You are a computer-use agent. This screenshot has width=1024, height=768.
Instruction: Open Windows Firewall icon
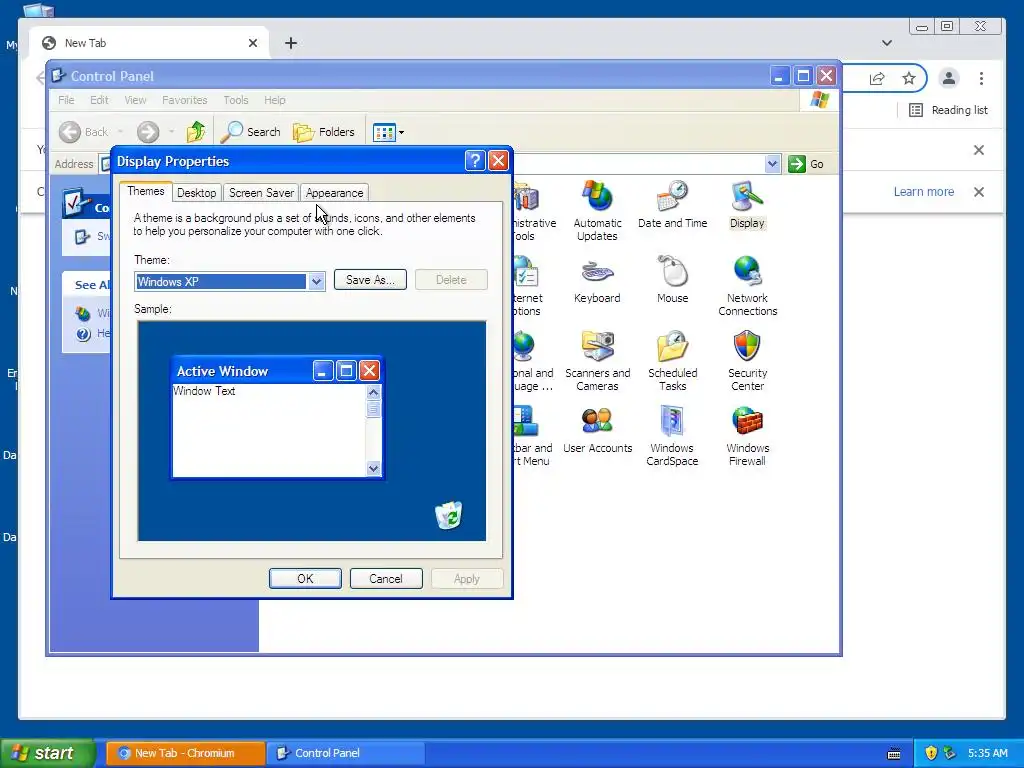[x=747, y=436]
